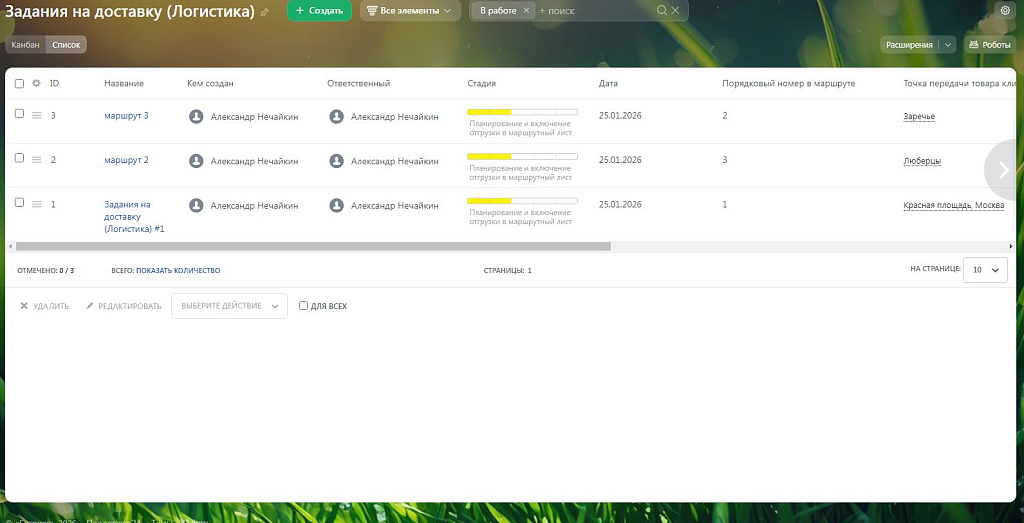The width and height of the screenshot is (1024, 523).
Task: Open row actions menu for маршрут 2
Action: [x=37, y=160]
